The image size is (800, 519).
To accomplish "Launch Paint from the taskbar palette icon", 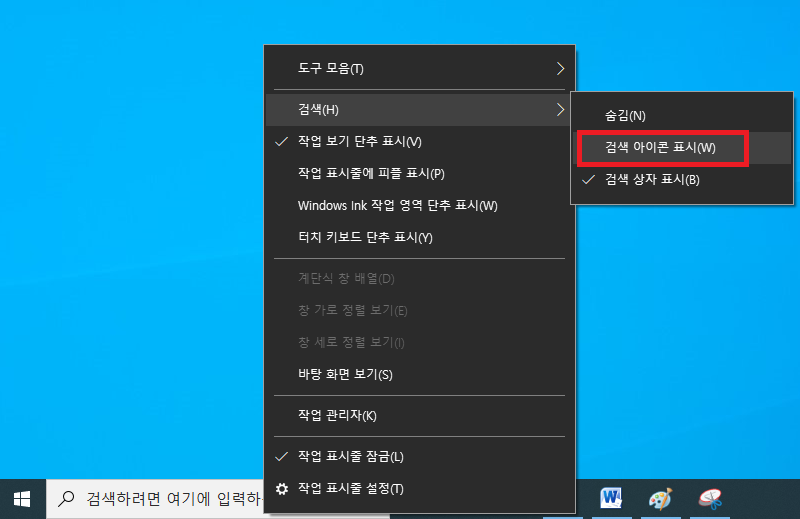I will 661,499.
